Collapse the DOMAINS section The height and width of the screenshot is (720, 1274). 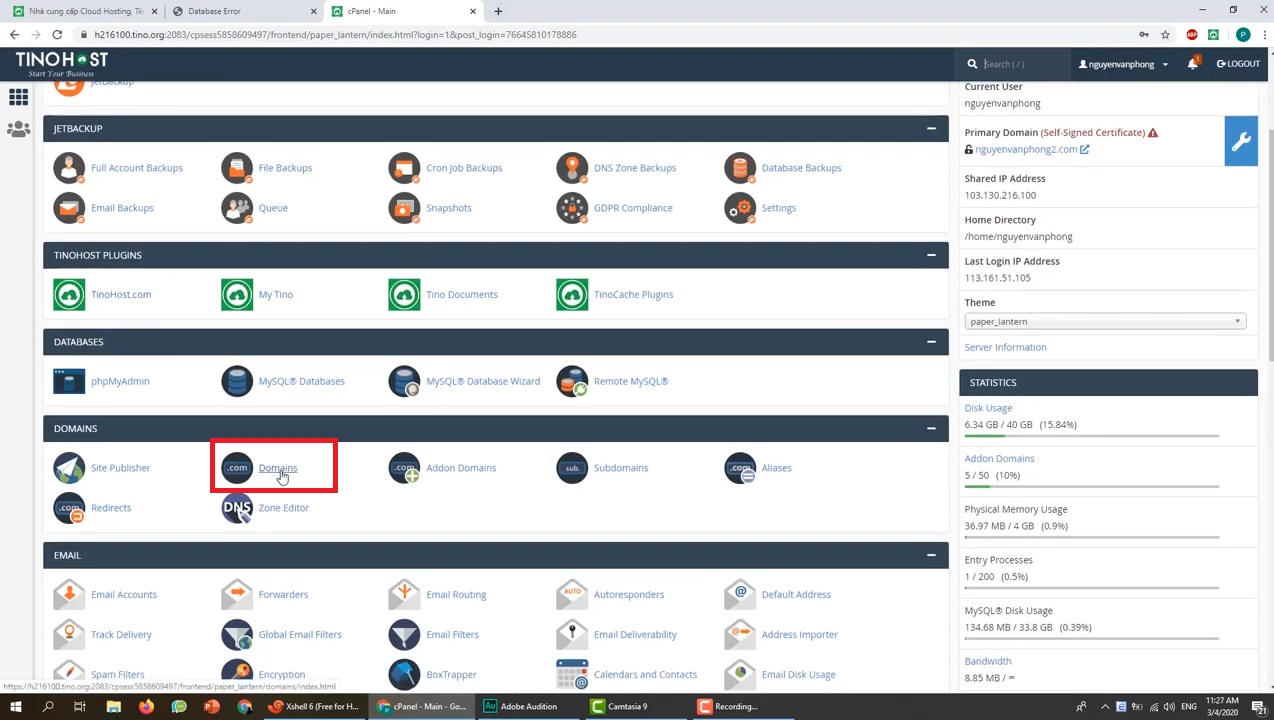pos(931,428)
